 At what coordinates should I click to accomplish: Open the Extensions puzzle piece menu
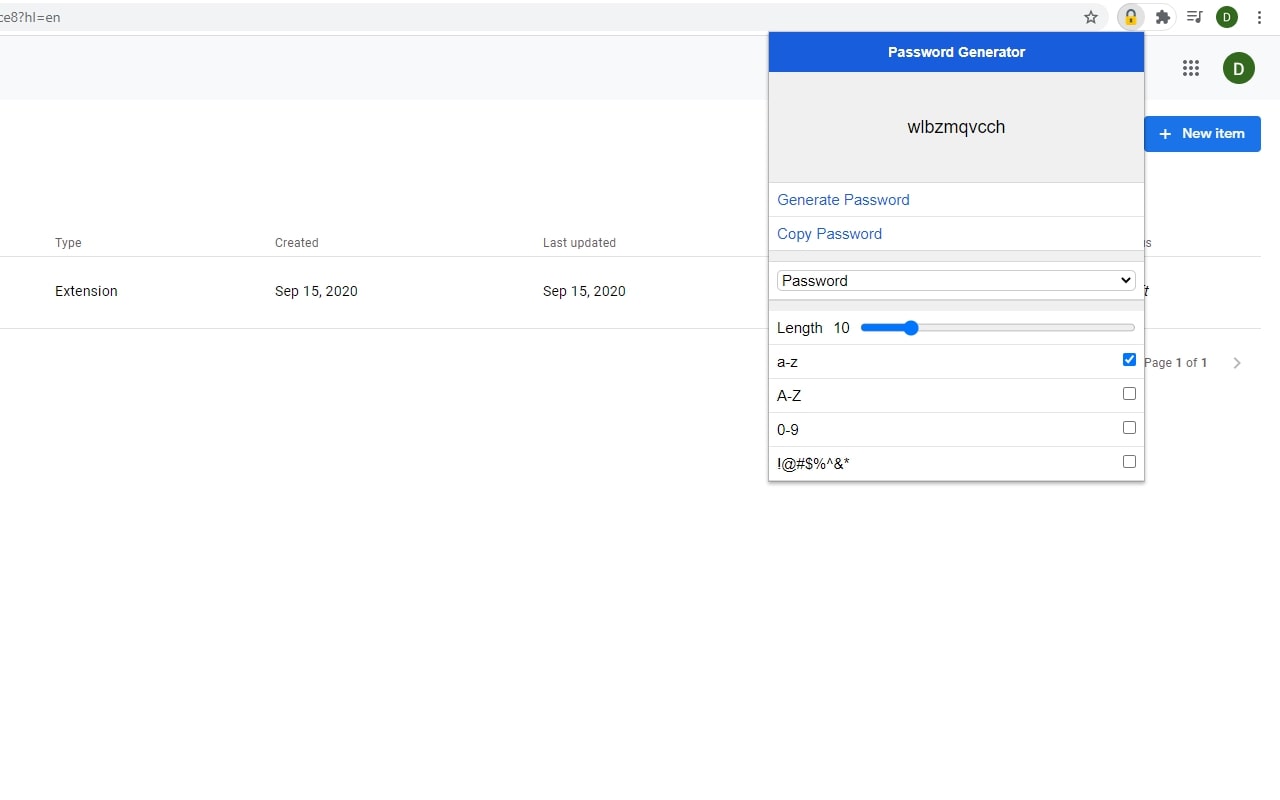point(1162,17)
